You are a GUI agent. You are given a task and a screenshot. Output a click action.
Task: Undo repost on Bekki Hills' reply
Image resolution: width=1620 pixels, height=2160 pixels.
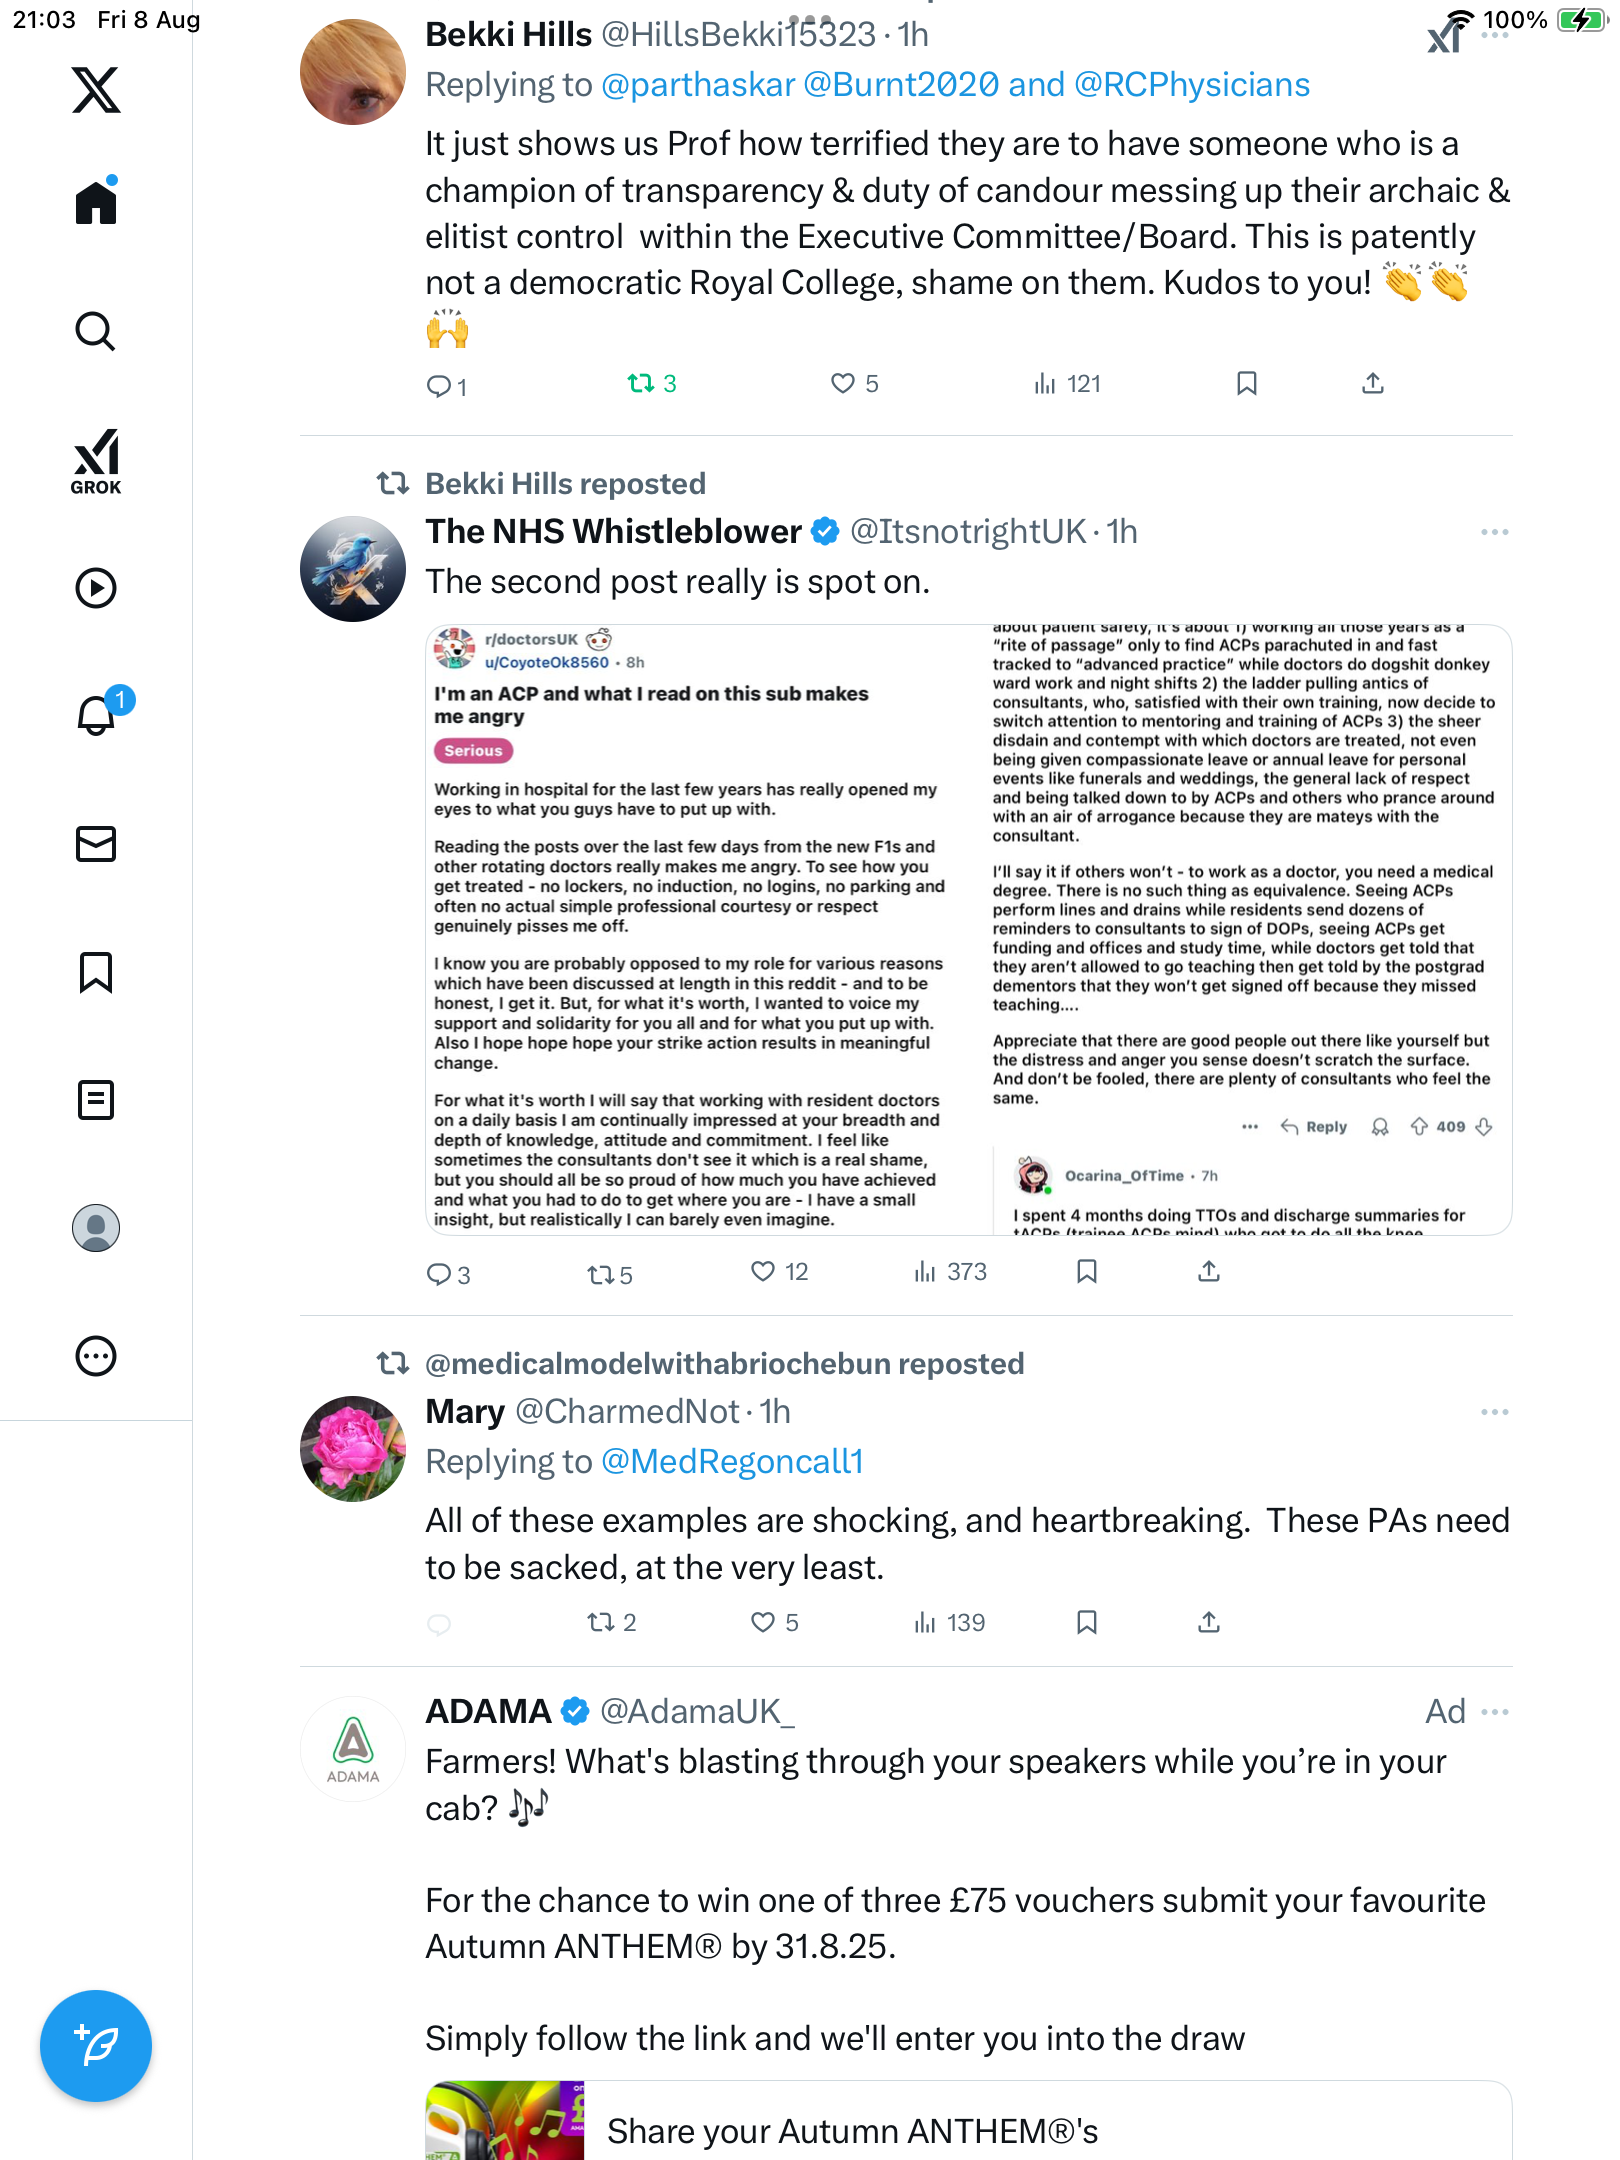[641, 383]
